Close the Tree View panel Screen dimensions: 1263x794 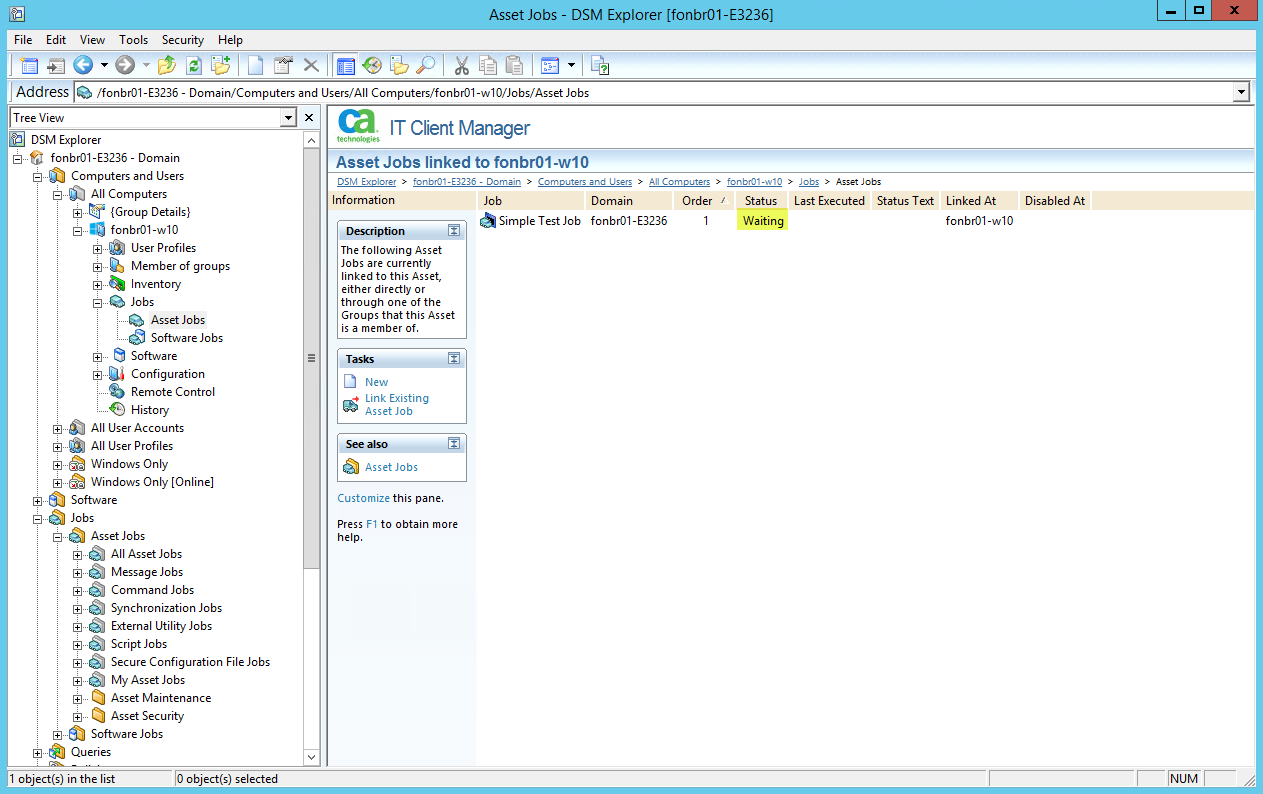coord(309,118)
